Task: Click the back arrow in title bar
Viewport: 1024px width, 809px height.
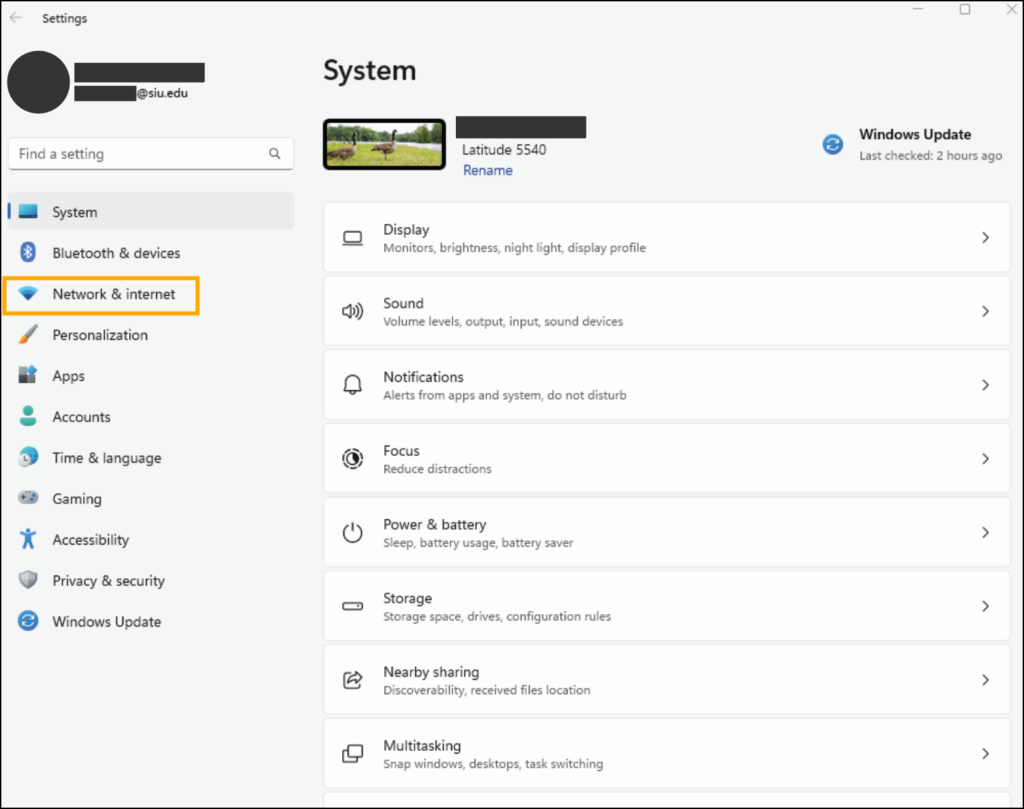Action: [x=18, y=17]
